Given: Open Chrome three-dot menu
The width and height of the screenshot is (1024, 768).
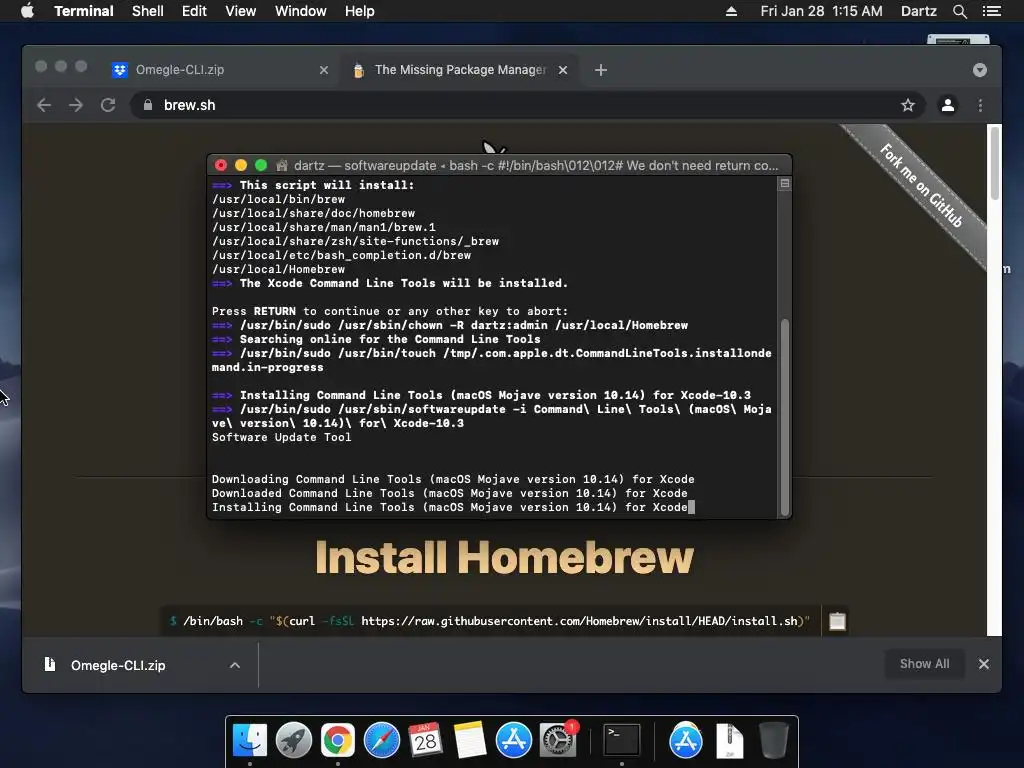Looking at the screenshot, I should click(980, 105).
